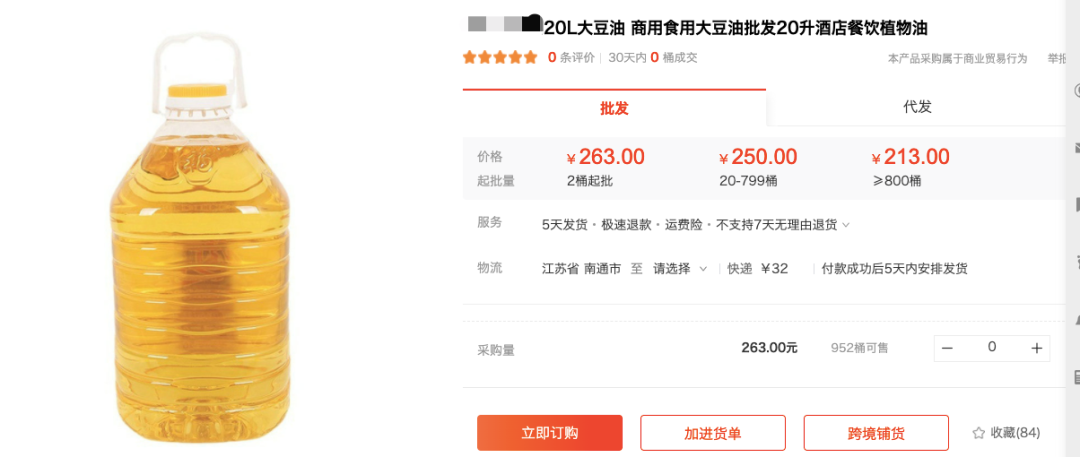Click the purchase quantity input field

pos(992,347)
